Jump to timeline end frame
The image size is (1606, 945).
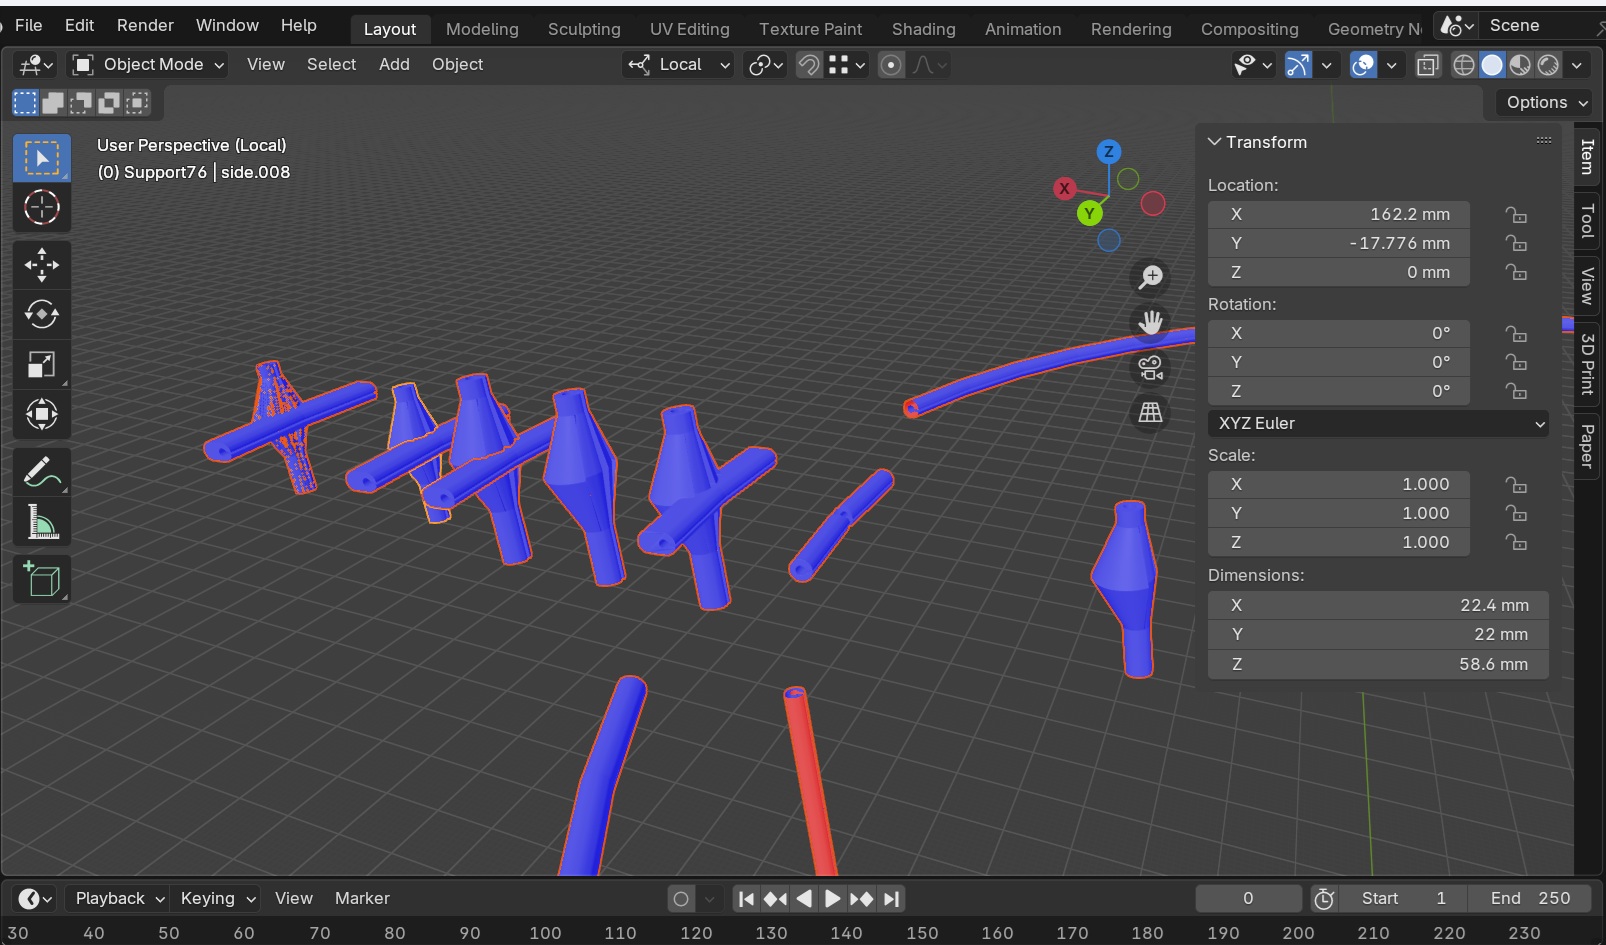point(892,899)
